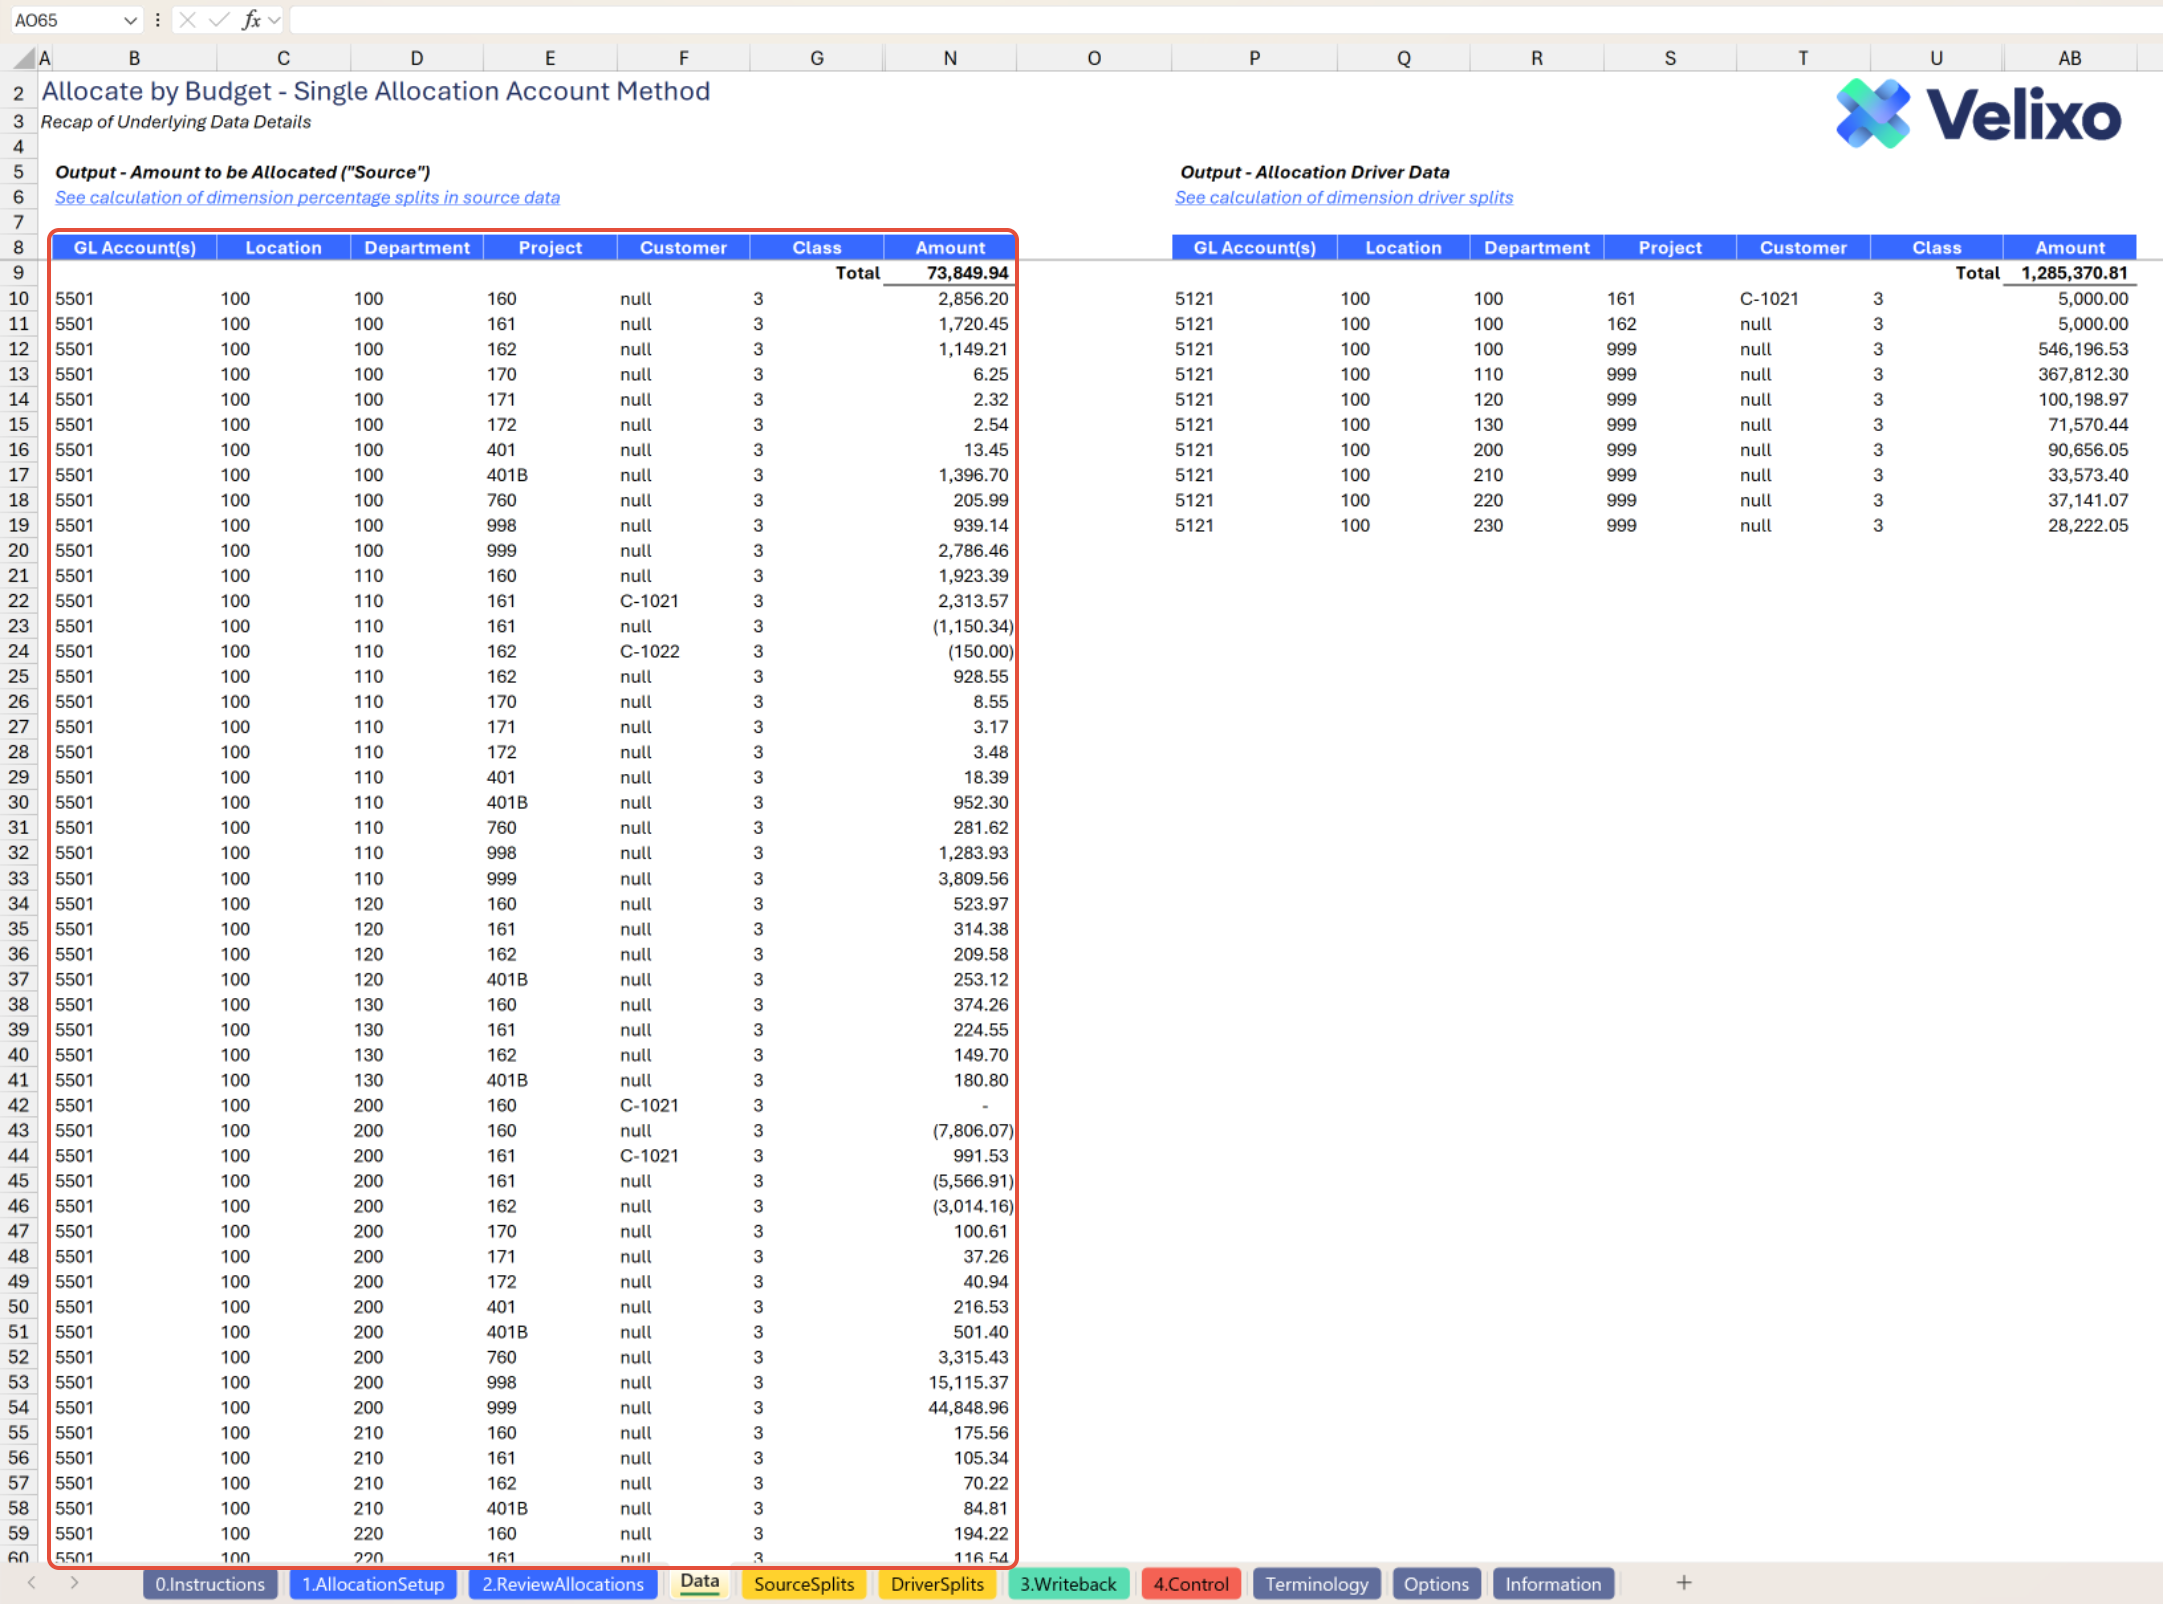Expand the formula bar function dropdown chevron
This screenshot has width=2163, height=1604.
pyautogui.click(x=275, y=19)
